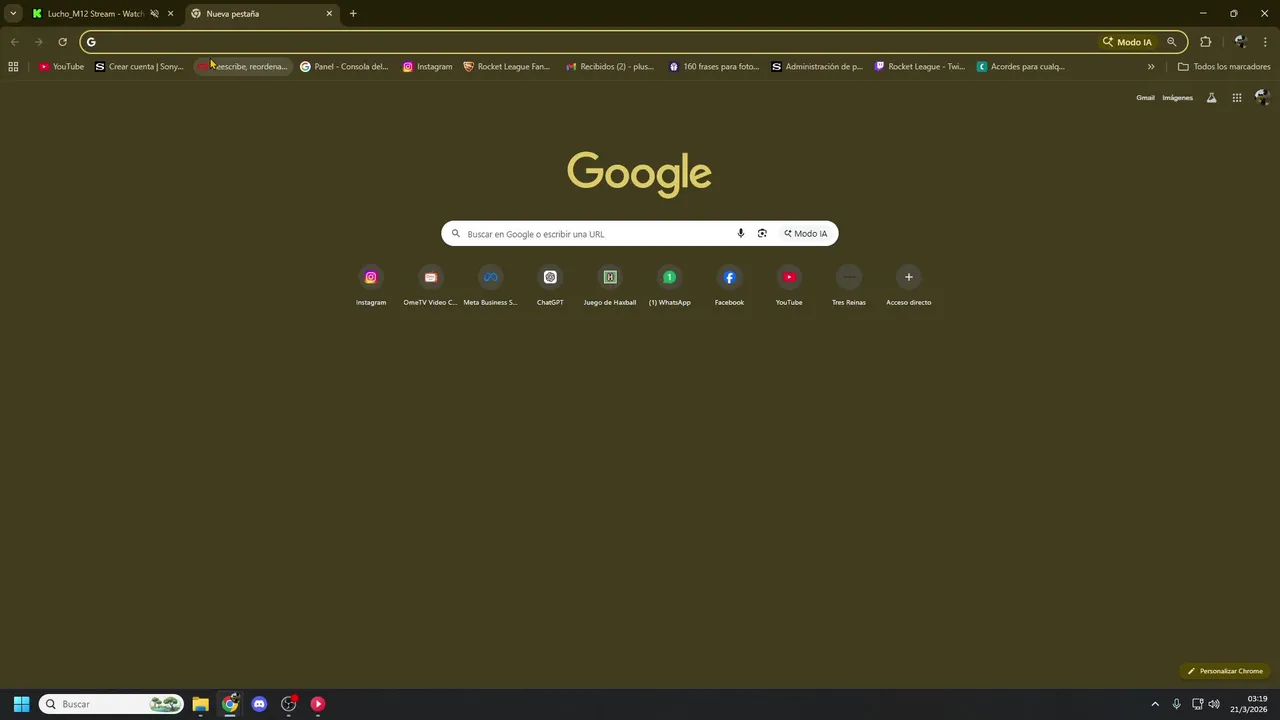Screen dimensions: 1280x720
Task: Open File Explorer from the taskbar
Action: [200, 704]
